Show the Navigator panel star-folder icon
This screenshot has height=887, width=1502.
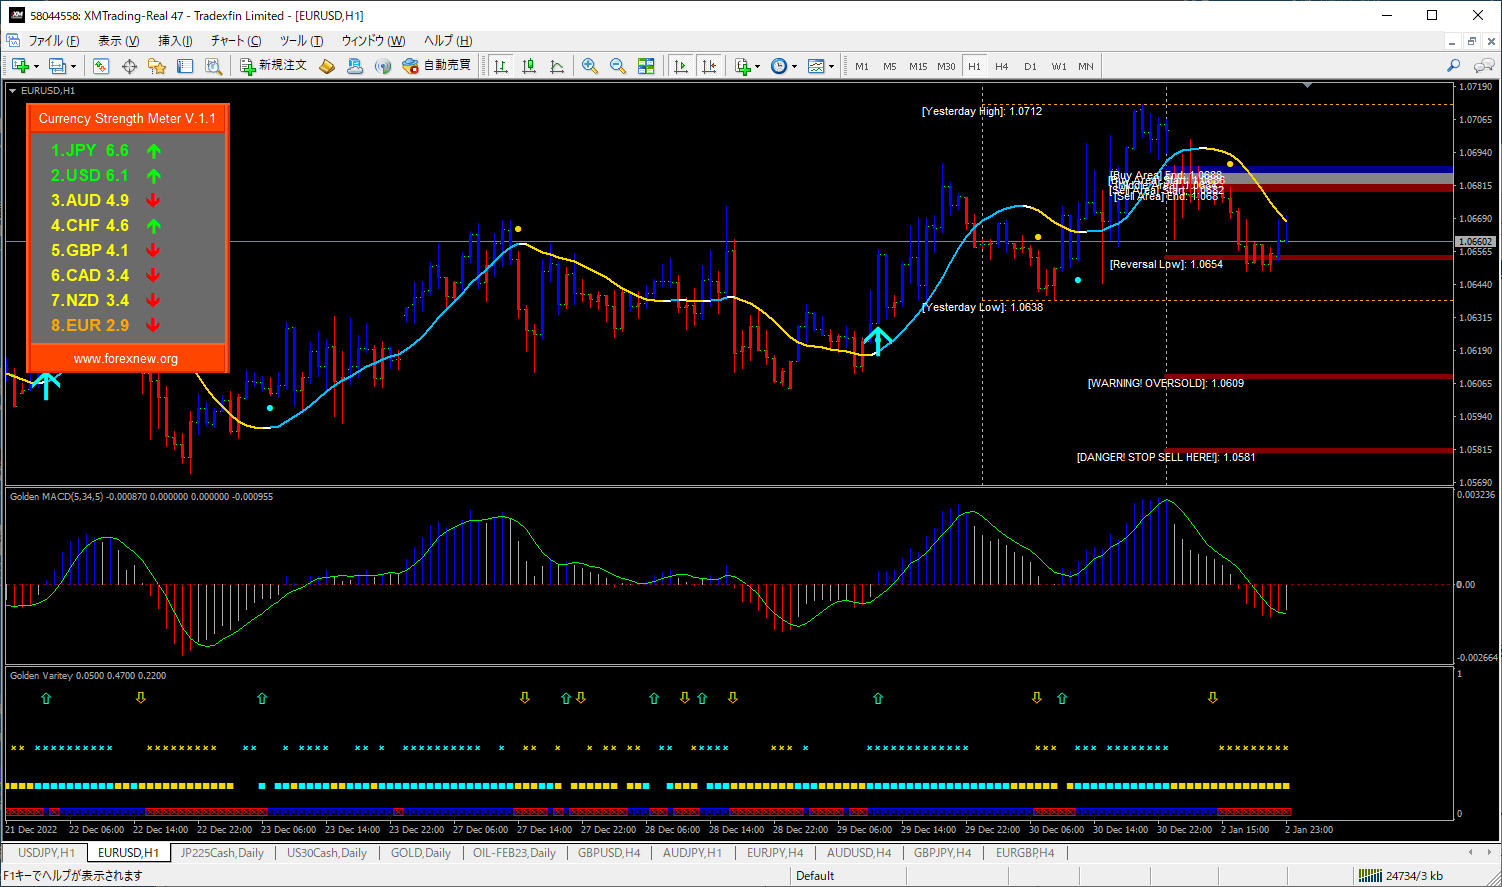pyautogui.click(x=157, y=66)
